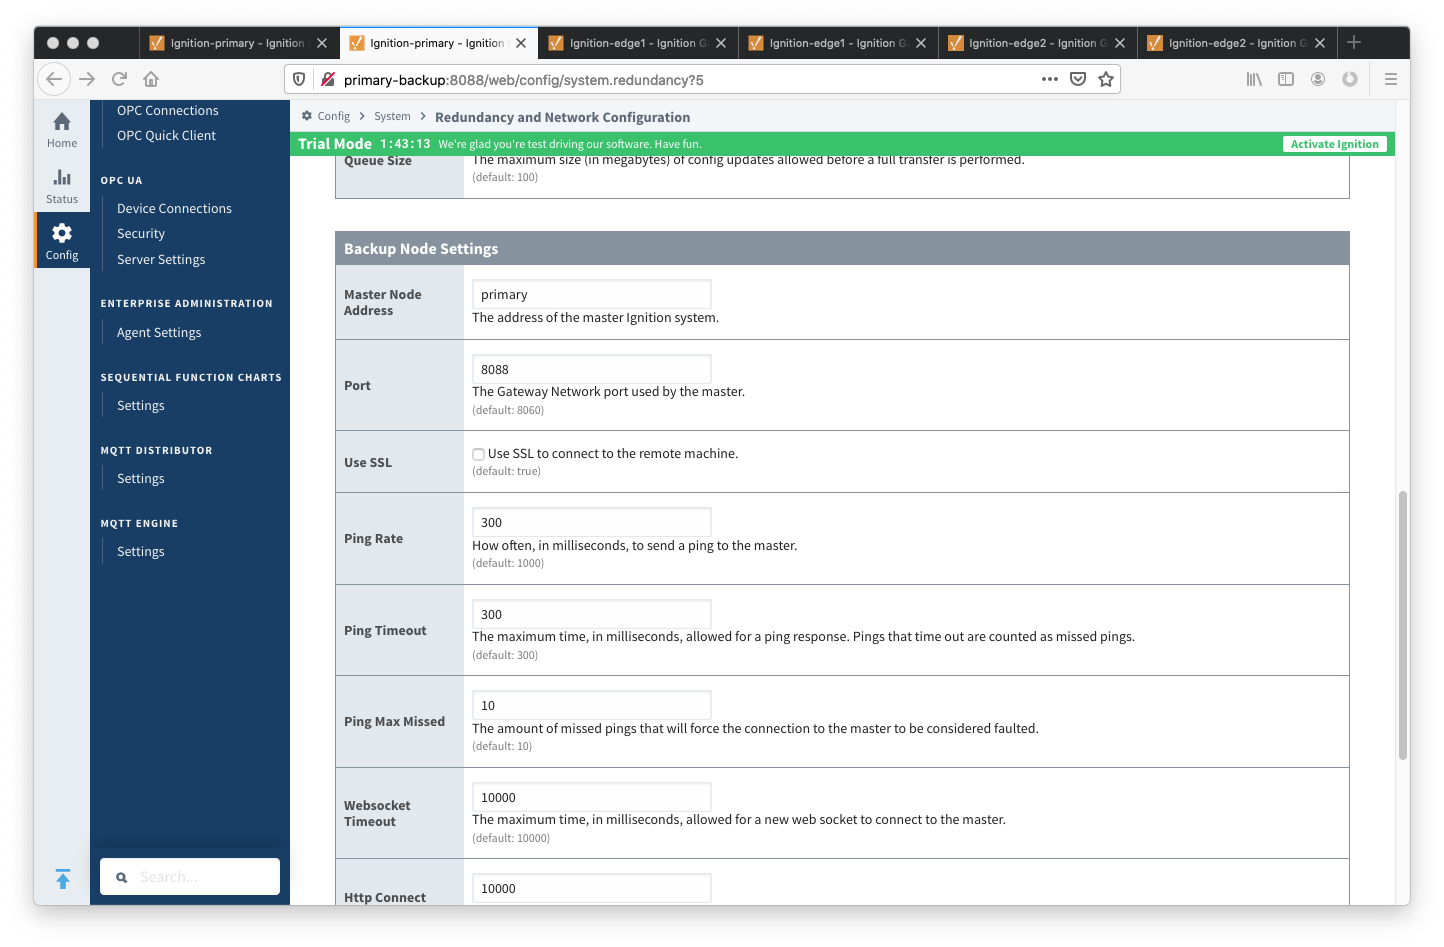The height and width of the screenshot is (947, 1444).
Task: Open Security under OPC UA
Action: click(141, 234)
